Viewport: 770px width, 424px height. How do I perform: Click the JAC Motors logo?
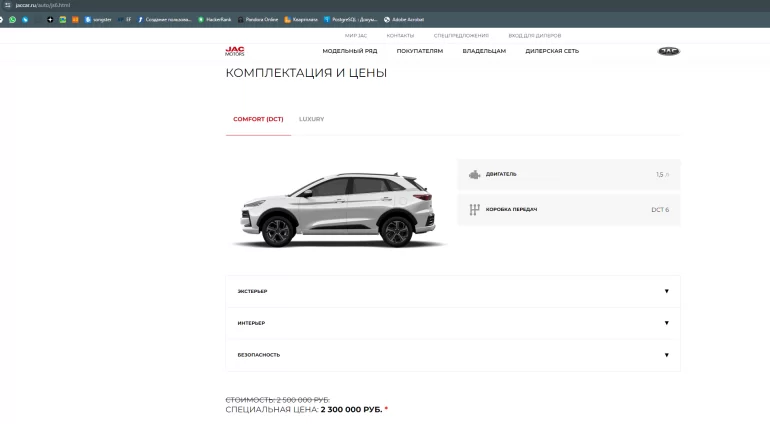[x=234, y=51]
